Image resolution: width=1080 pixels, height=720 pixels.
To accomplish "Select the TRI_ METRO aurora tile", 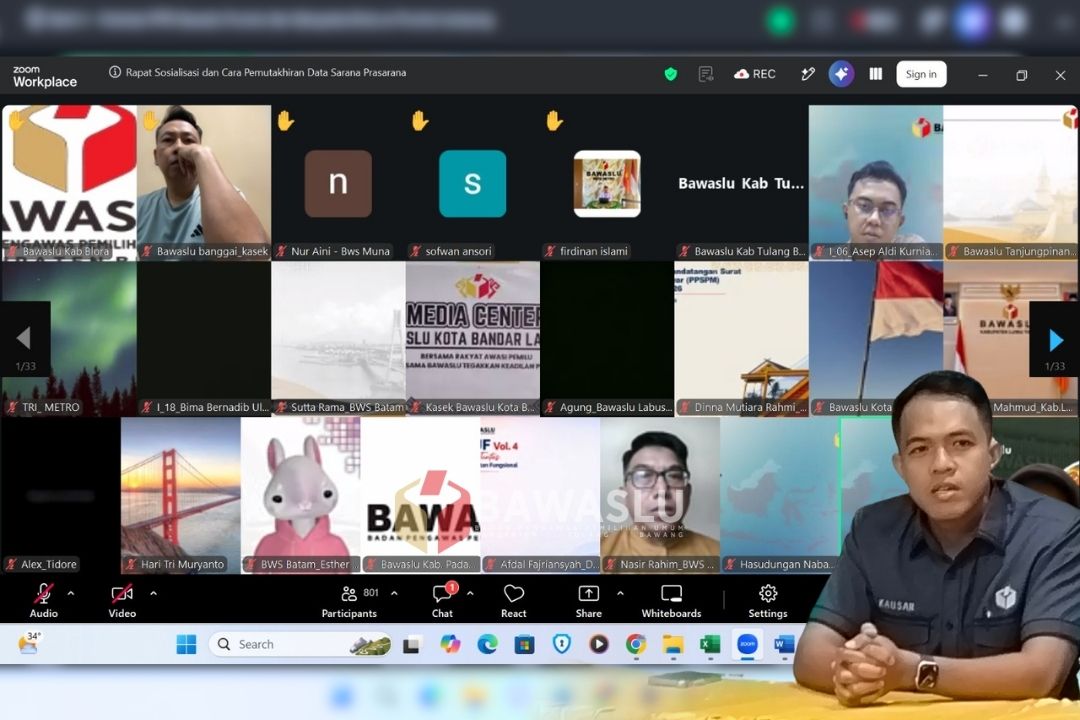I will point(69,338).
